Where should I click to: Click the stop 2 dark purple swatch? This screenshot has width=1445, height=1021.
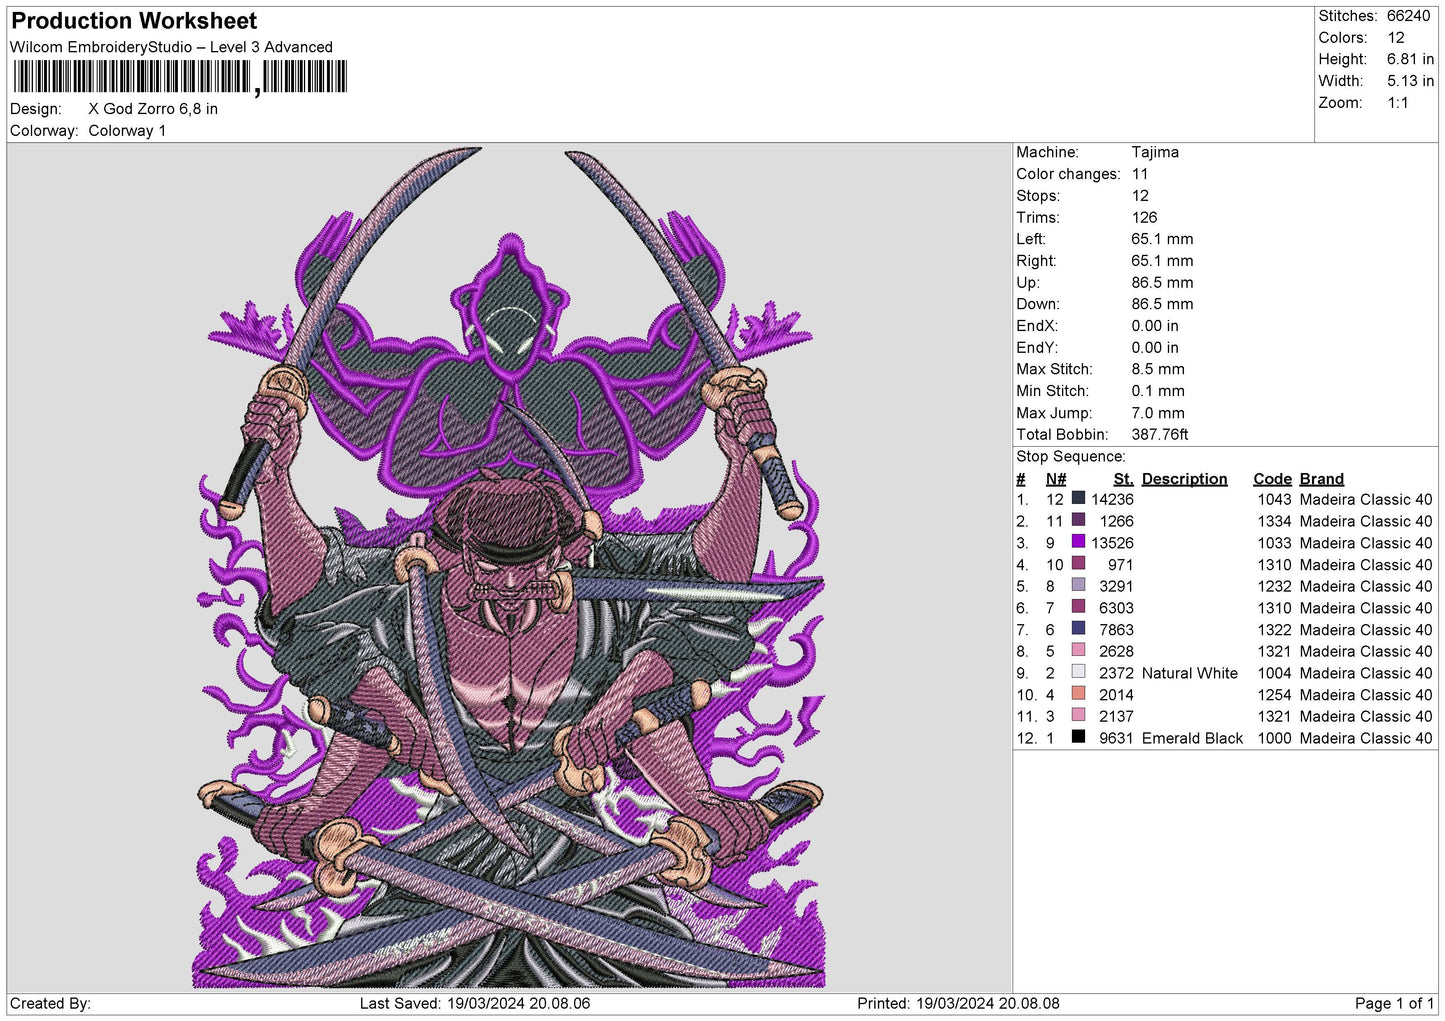[x=1078, y=520]
